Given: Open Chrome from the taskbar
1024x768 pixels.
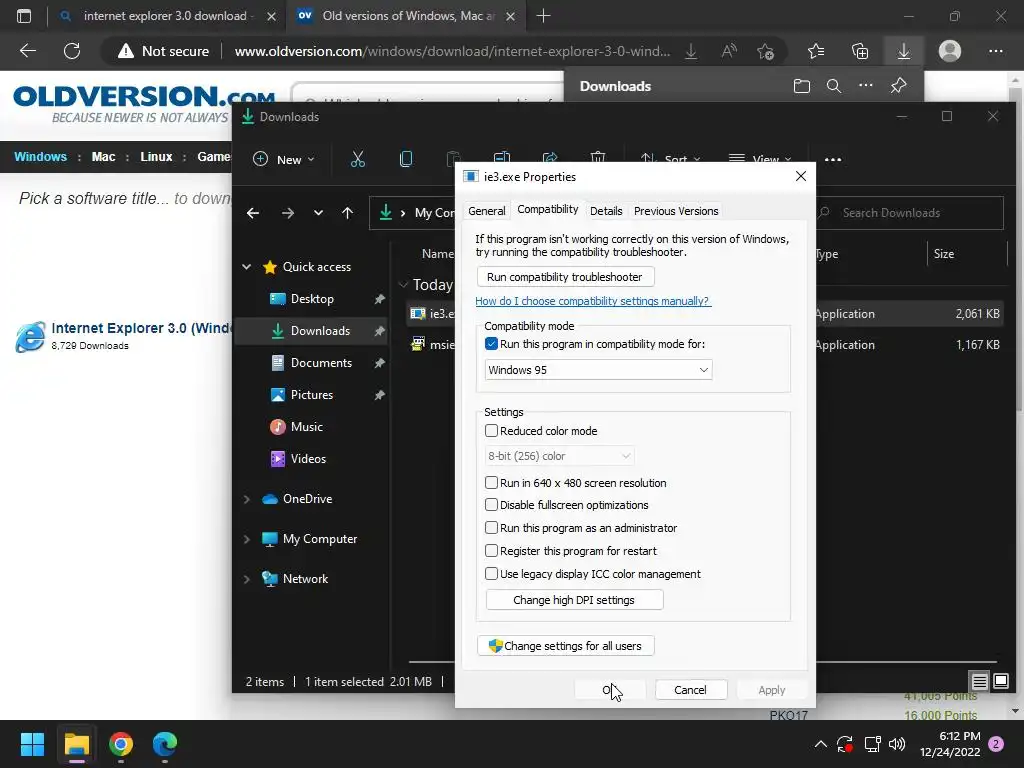Looking at the screenshot, I should coord(121,744).
